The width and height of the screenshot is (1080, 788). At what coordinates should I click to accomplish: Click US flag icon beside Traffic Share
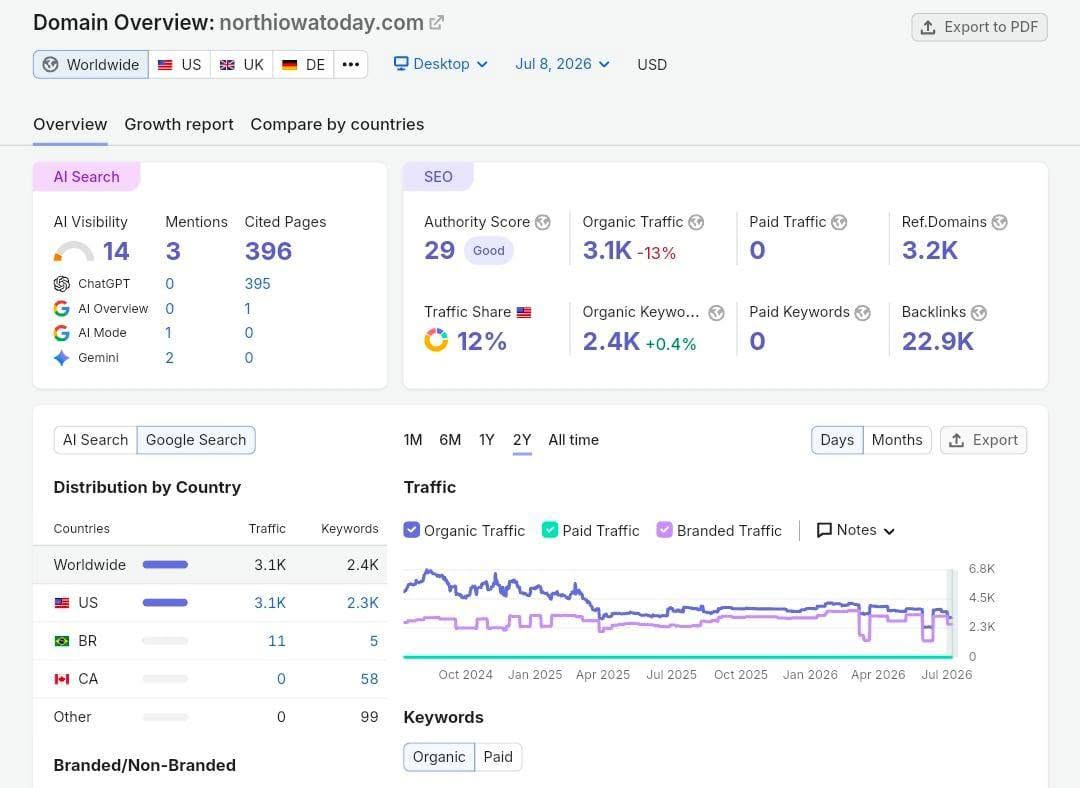524,312
